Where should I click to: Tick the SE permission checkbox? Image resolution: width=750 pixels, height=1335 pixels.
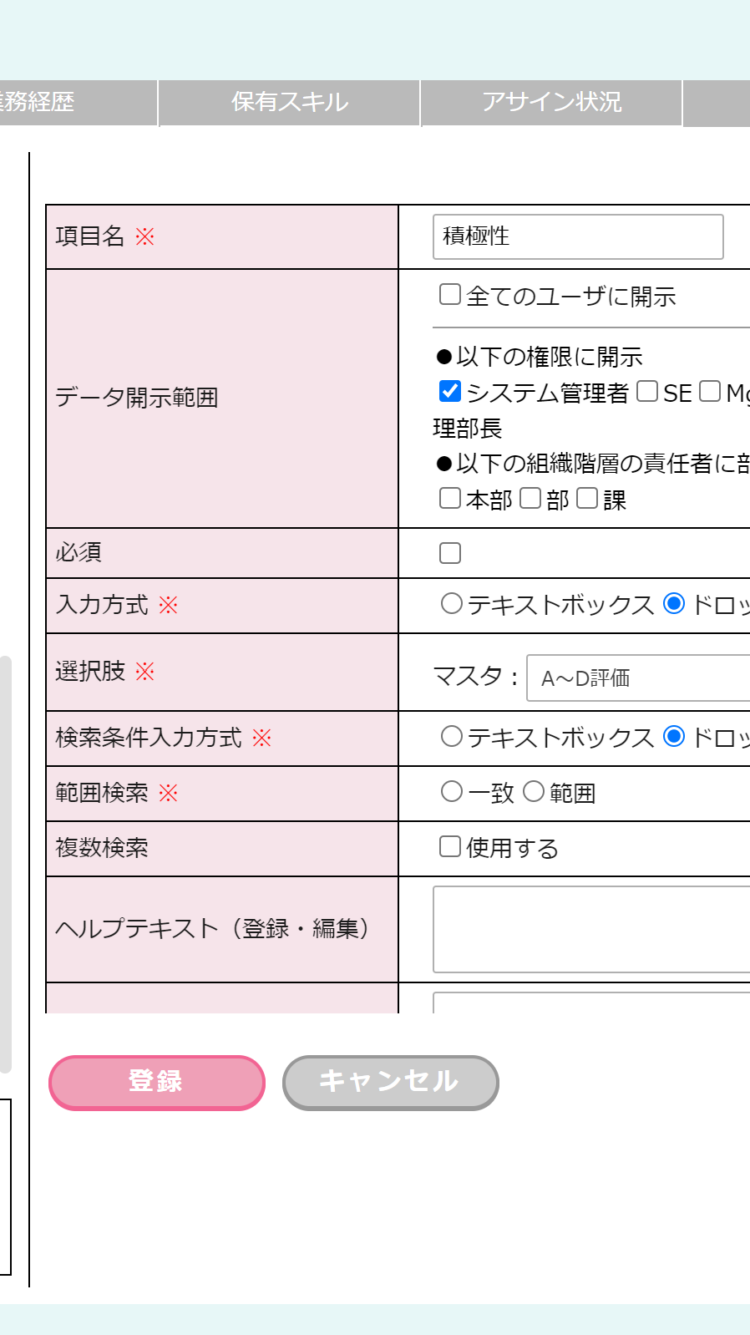coord(647,392)
